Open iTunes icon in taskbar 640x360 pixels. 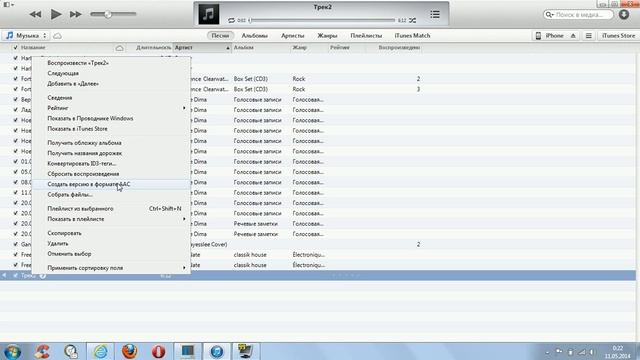217,351
